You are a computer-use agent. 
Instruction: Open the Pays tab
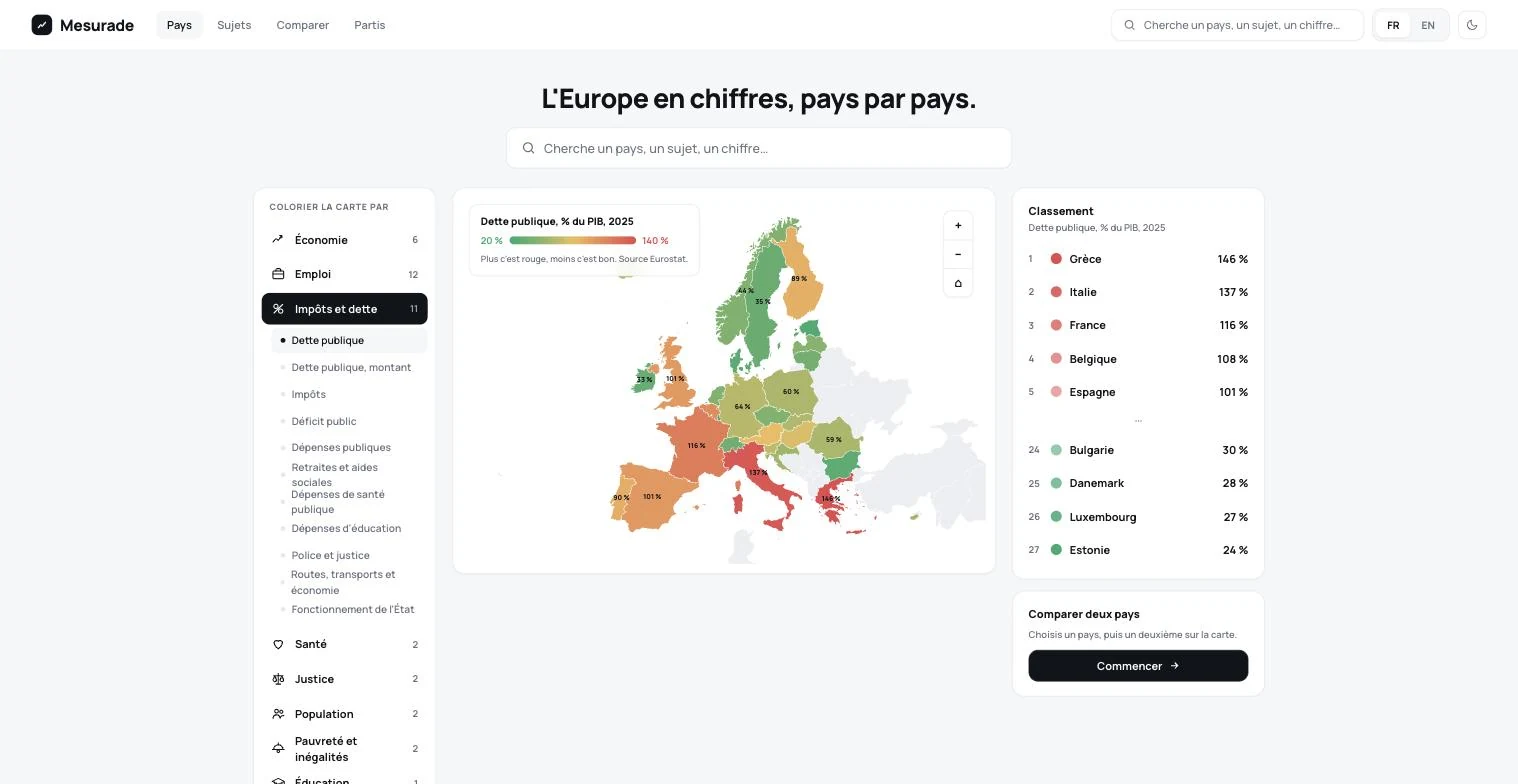179,25
